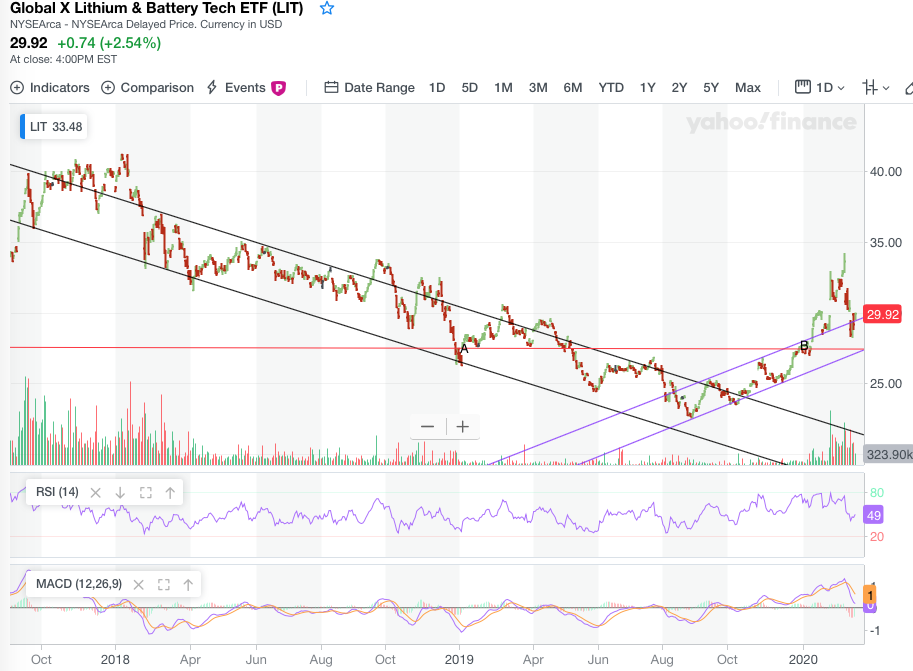Zoom out the chart with minus
Image resolution: width=913 pixels, height=671 pixels.
[x=427, y=427]
